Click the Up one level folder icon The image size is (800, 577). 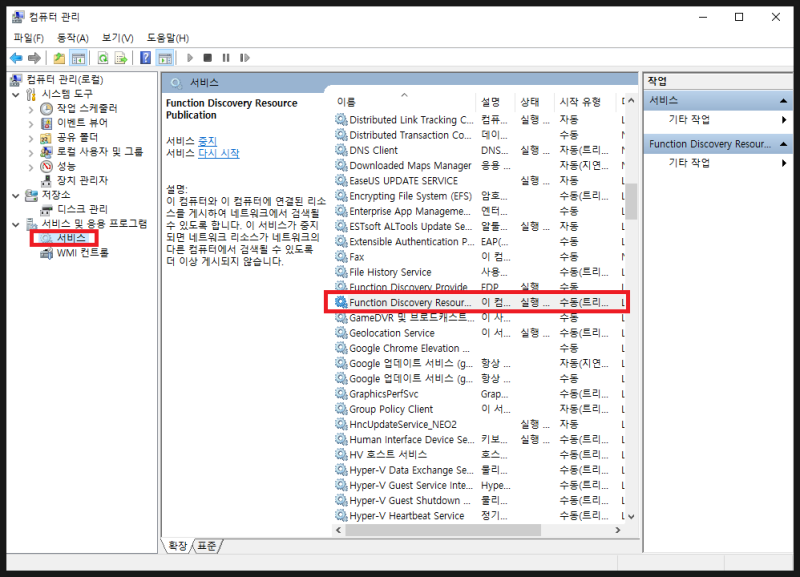click(59, 58)
